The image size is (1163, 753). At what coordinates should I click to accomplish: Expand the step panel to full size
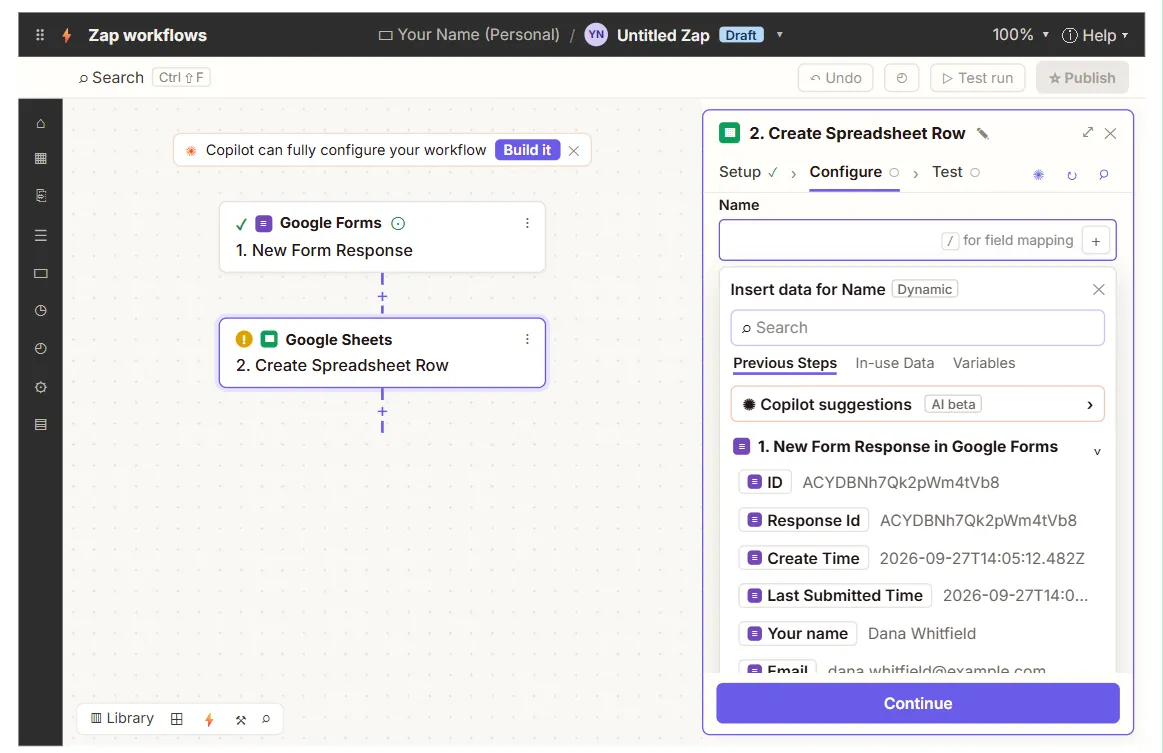point(1087,132)
